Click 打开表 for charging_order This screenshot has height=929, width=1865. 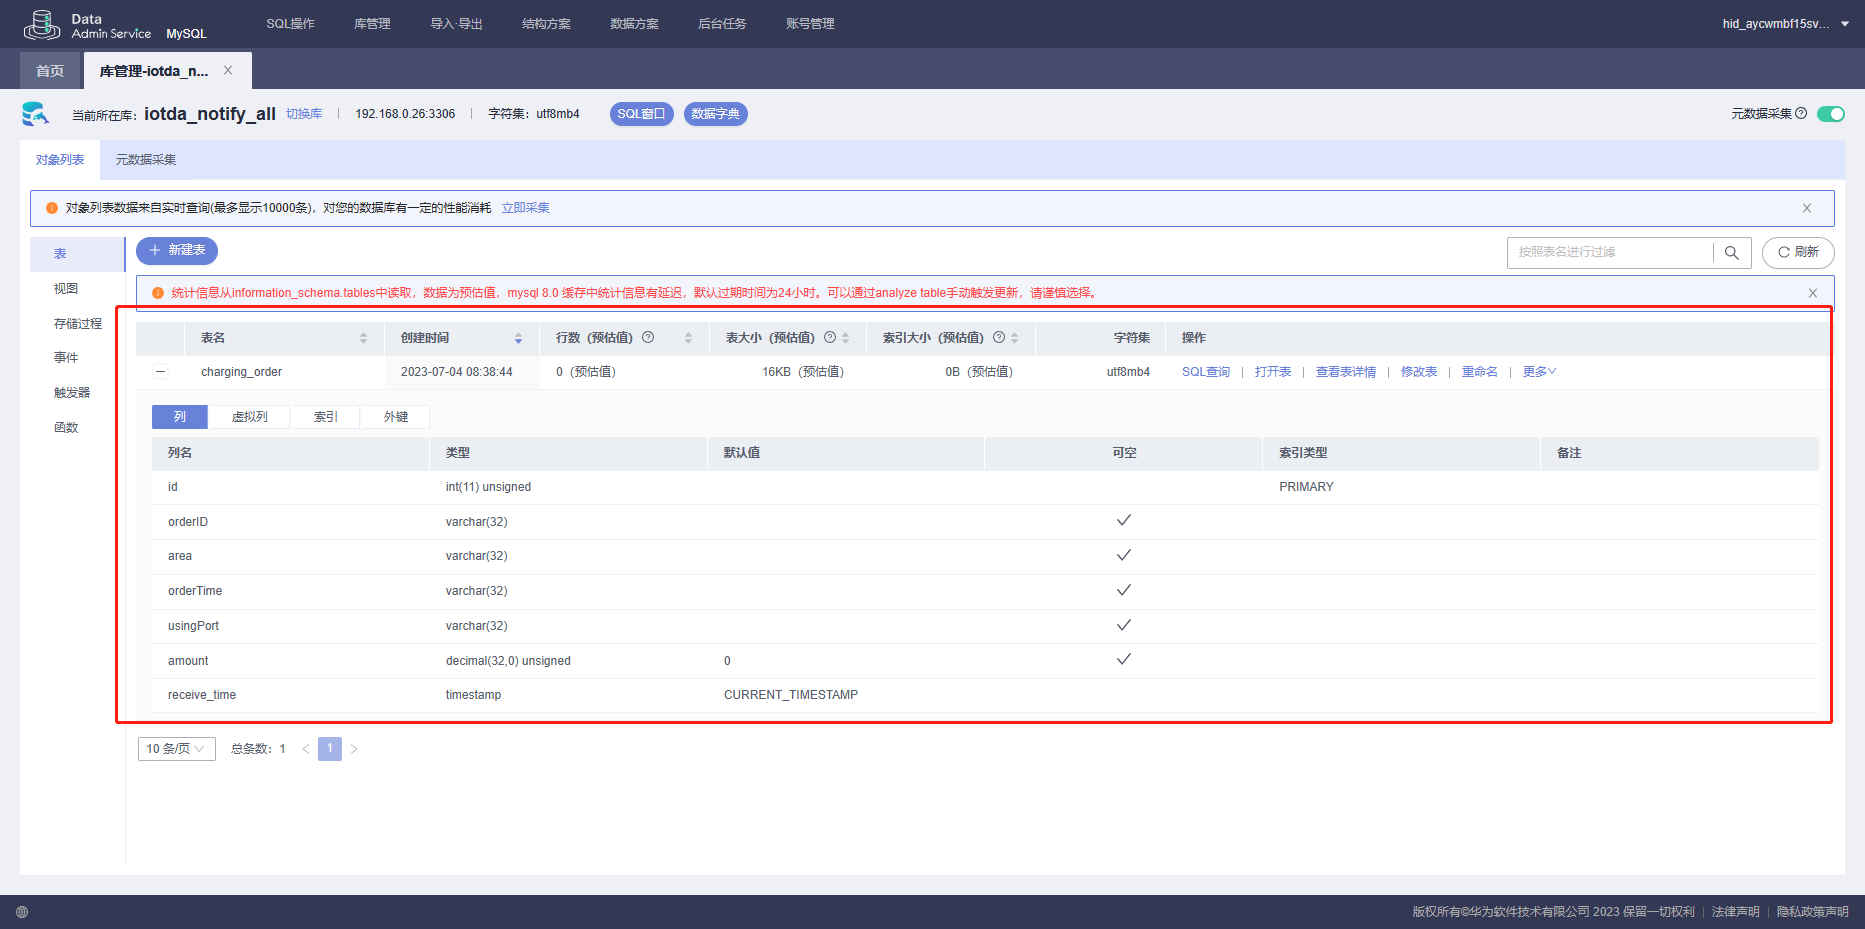(1273, 372)
